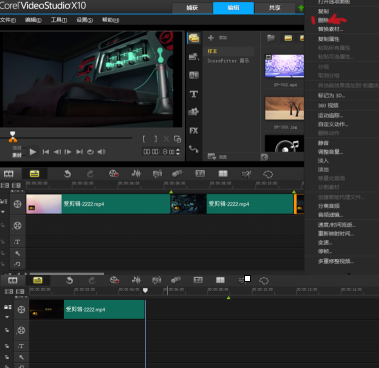Screen dimensions: 379x368
Task: Click the 添加 (add folder) plus button
Action: pos(211,38)
